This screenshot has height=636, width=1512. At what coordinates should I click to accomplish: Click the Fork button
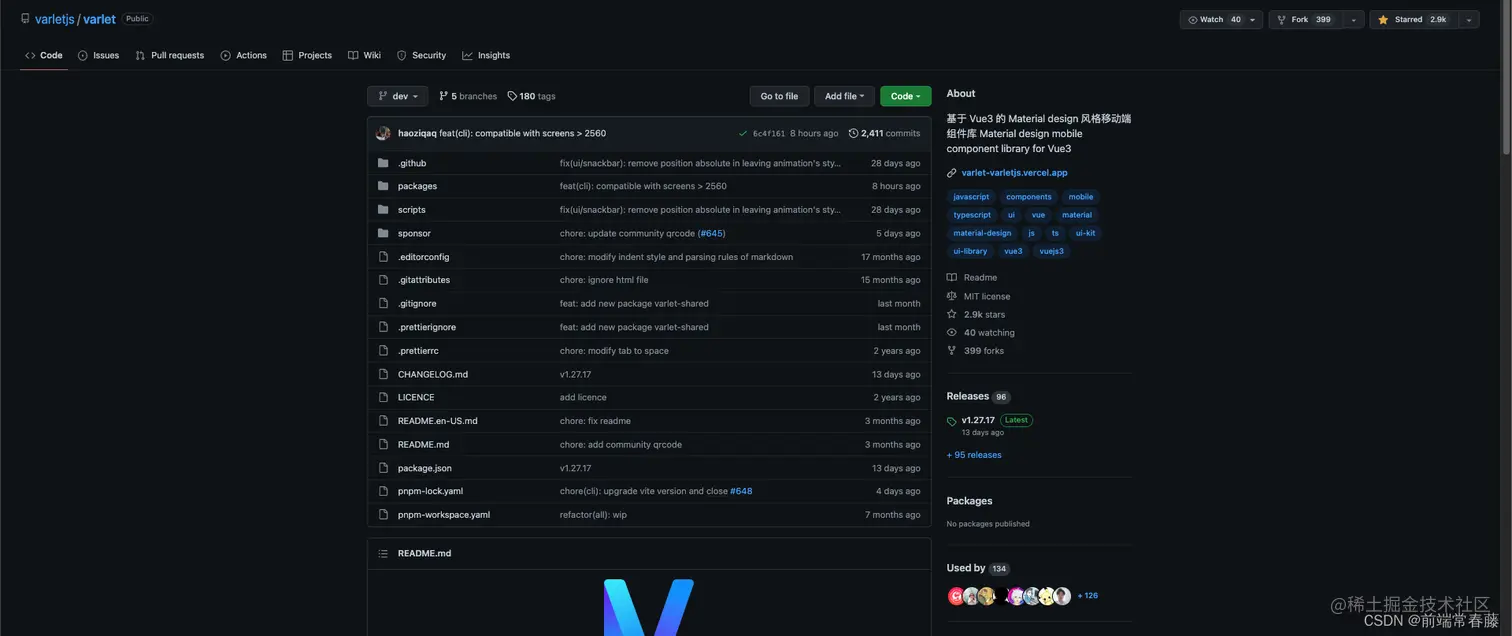pos(1305,19)
